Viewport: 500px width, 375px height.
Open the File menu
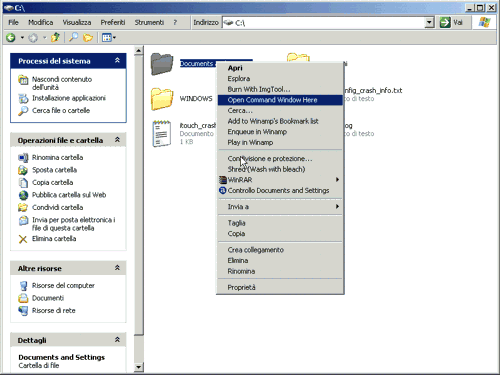click(13, 22)
